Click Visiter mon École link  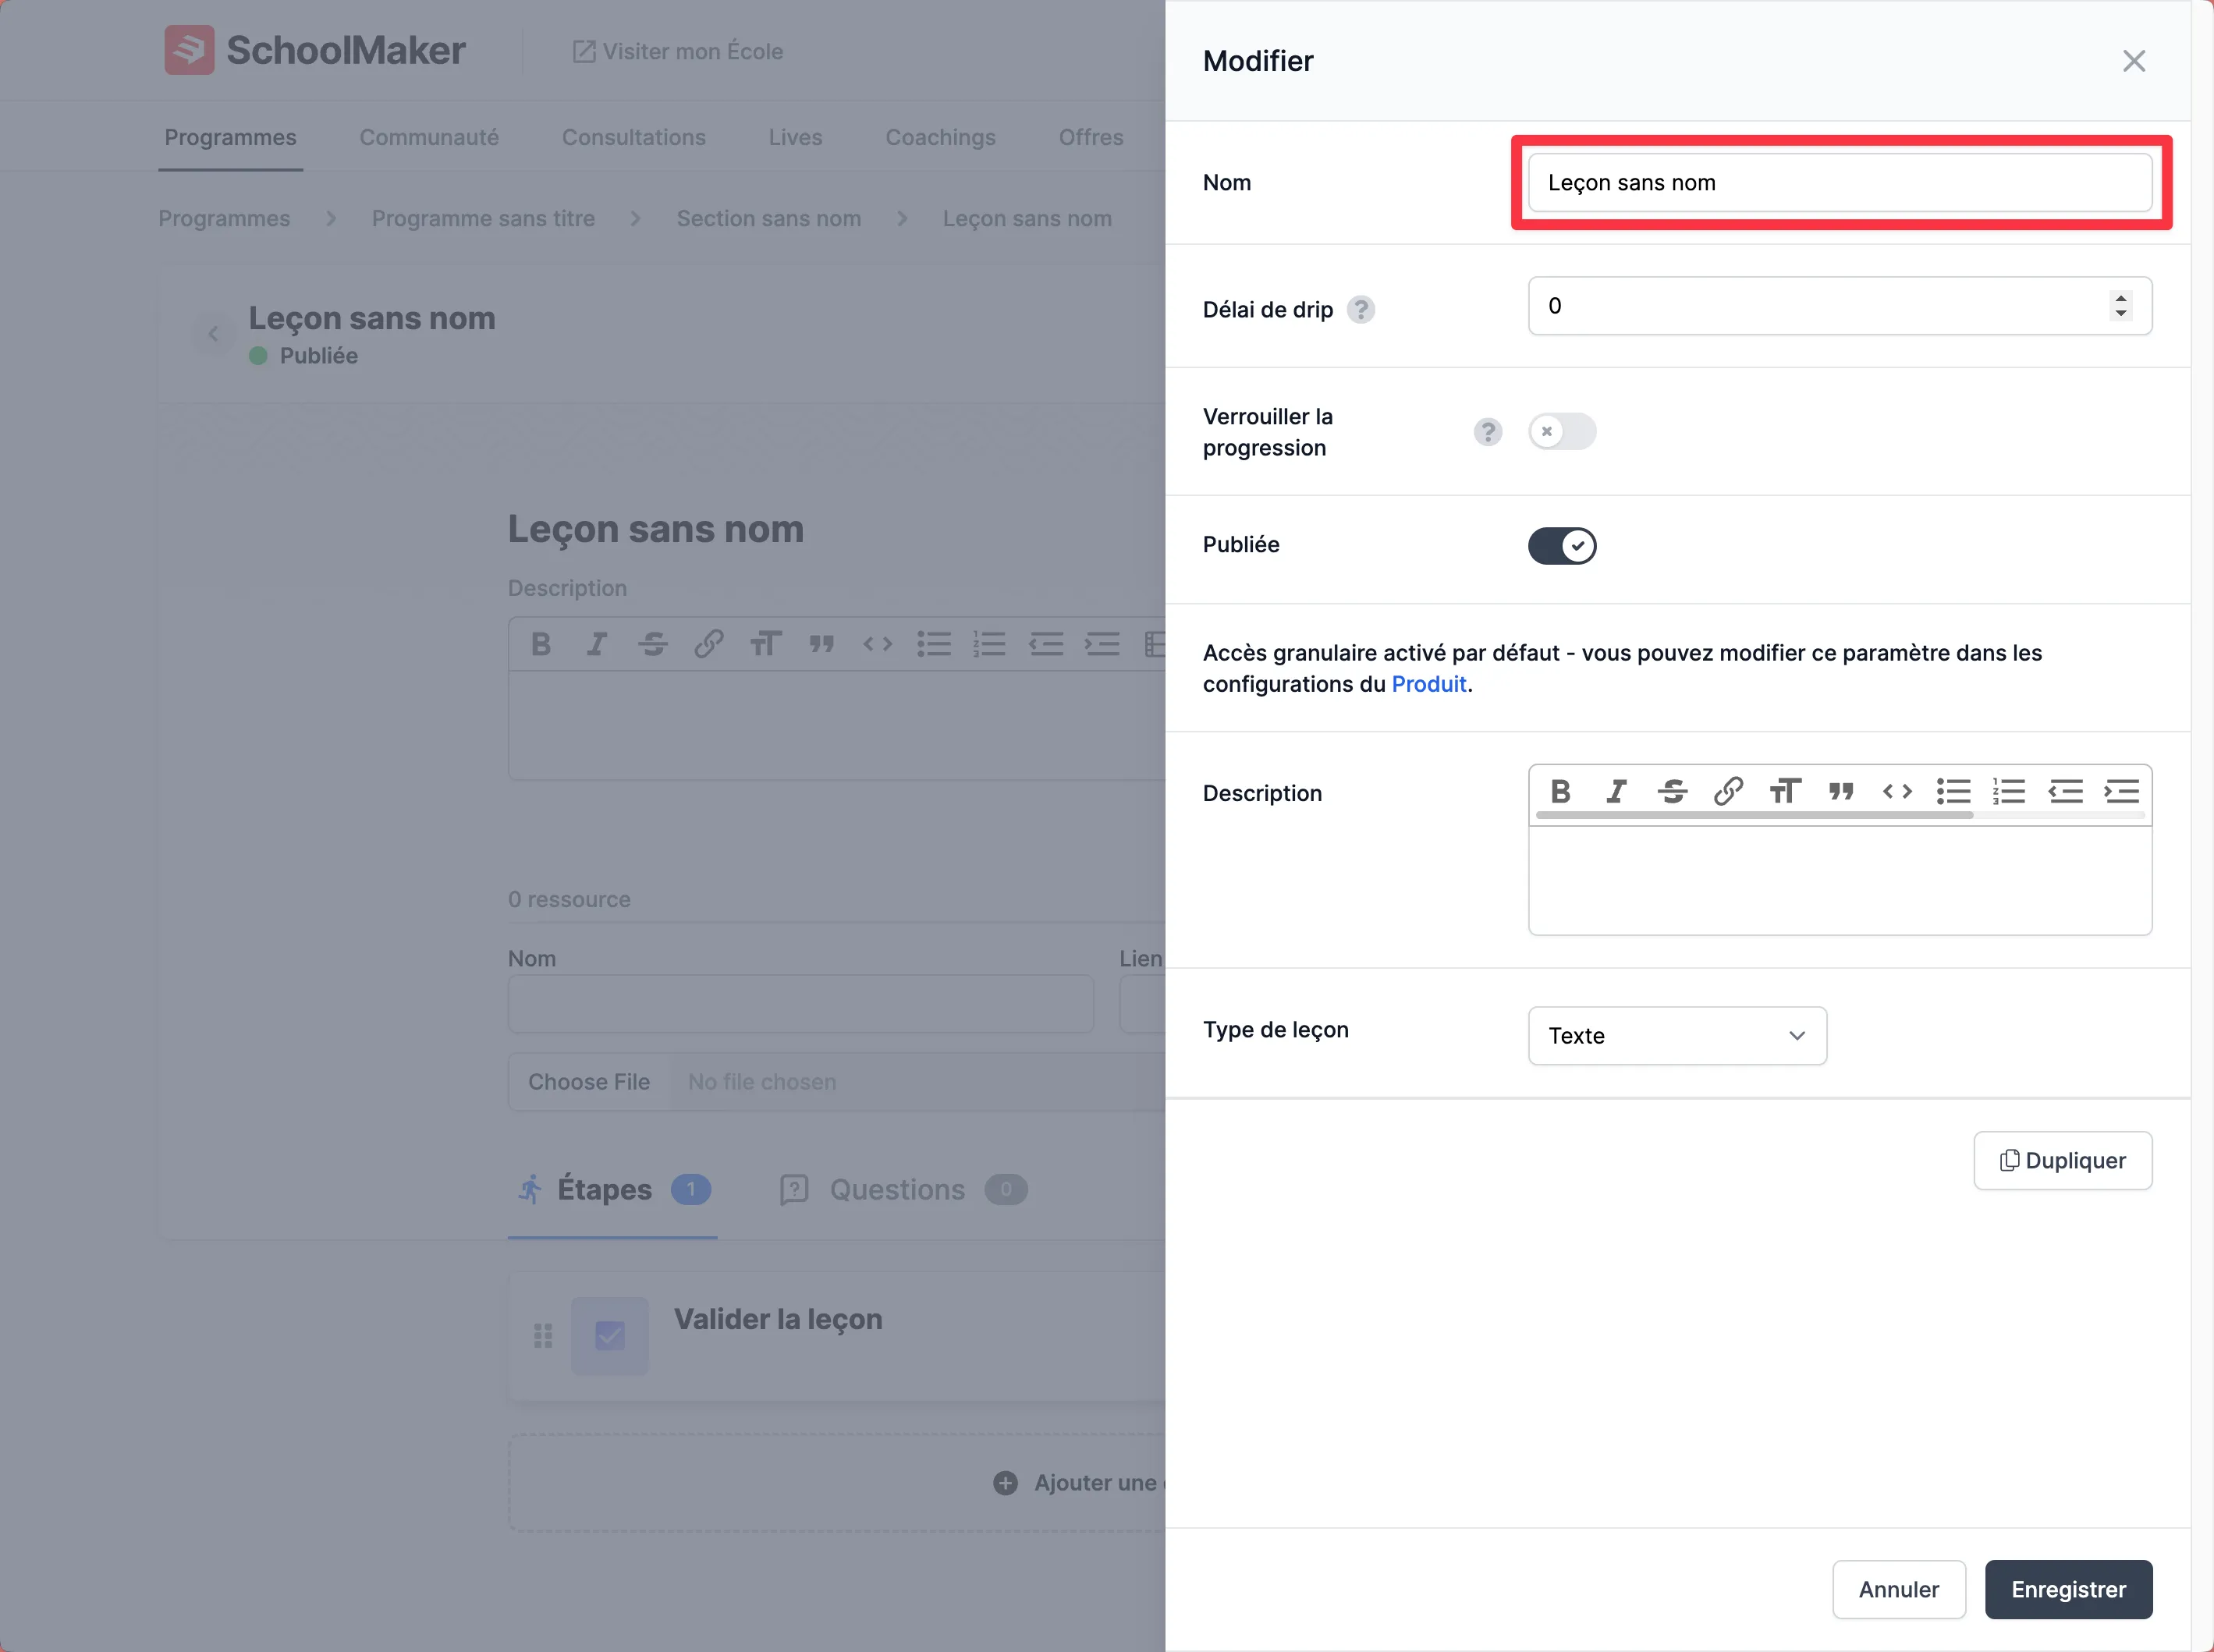click(678, 51)
